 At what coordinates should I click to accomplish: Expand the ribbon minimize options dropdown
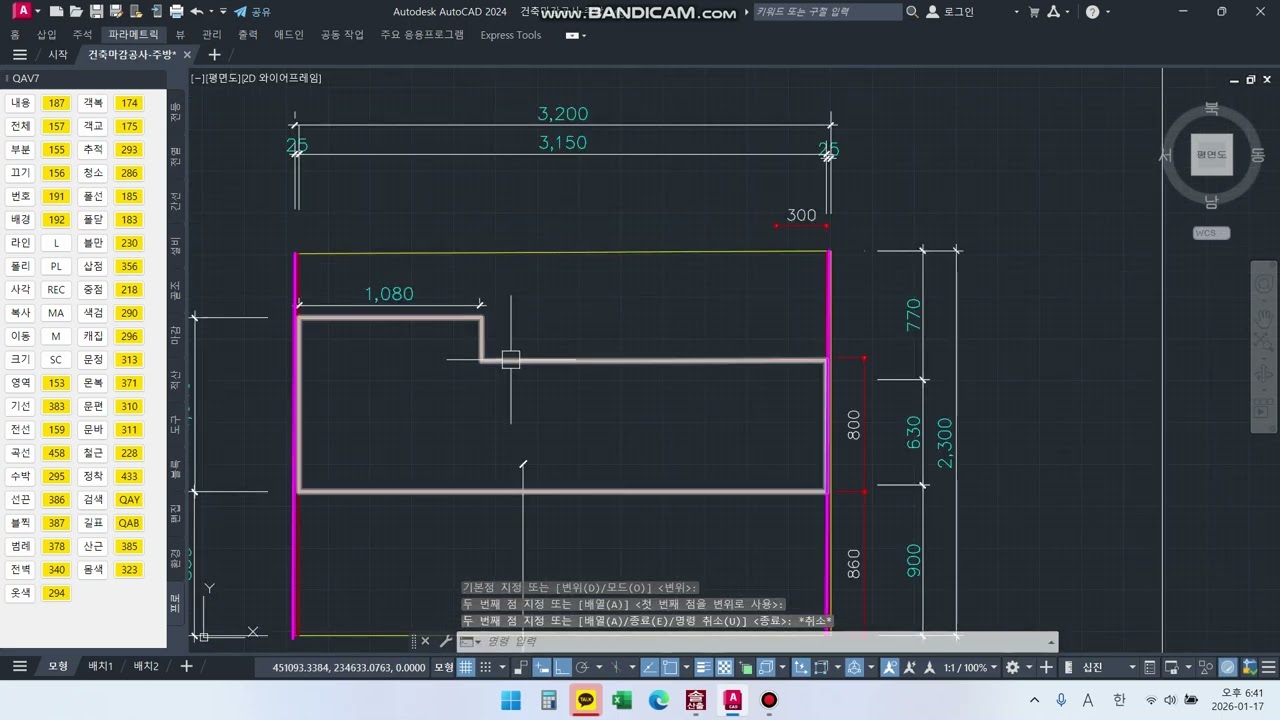(577, 35)
